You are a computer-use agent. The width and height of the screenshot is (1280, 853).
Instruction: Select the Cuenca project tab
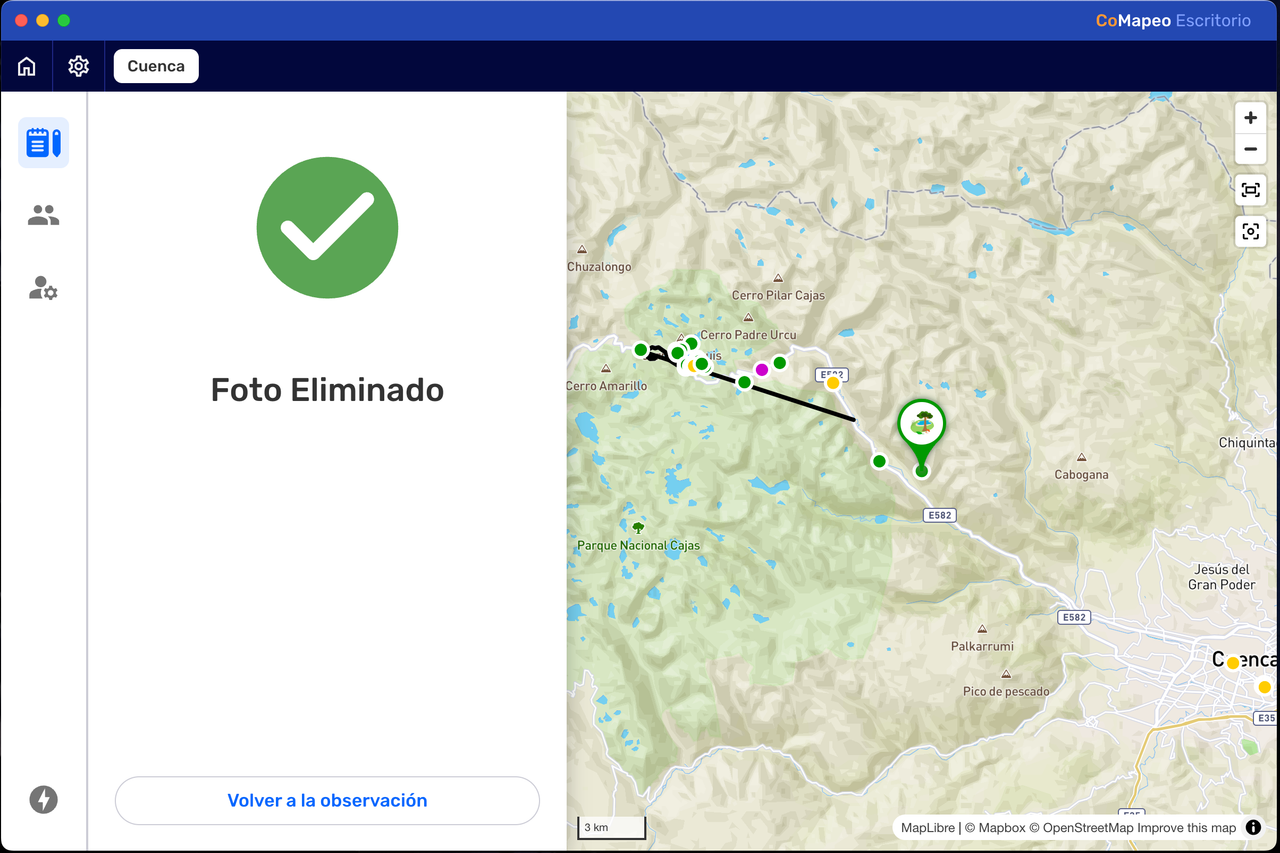pos(156,66)
